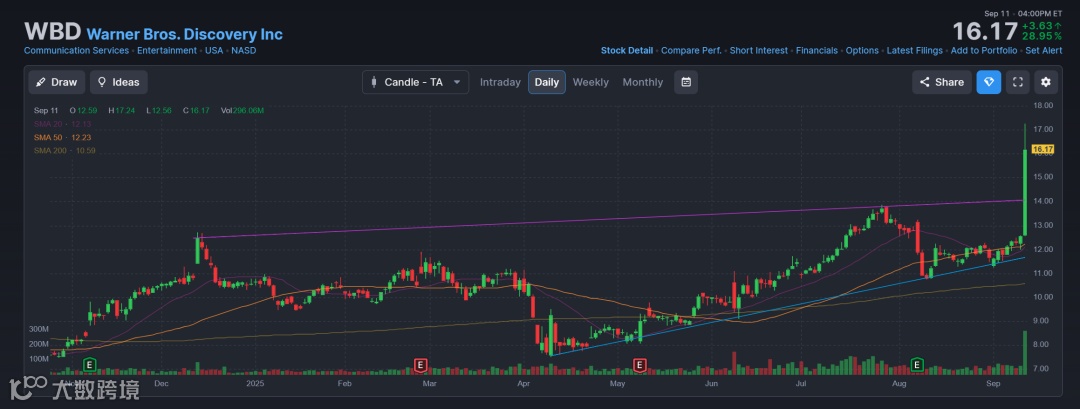Click the August earnings marker E

click(x=917, y=364)
